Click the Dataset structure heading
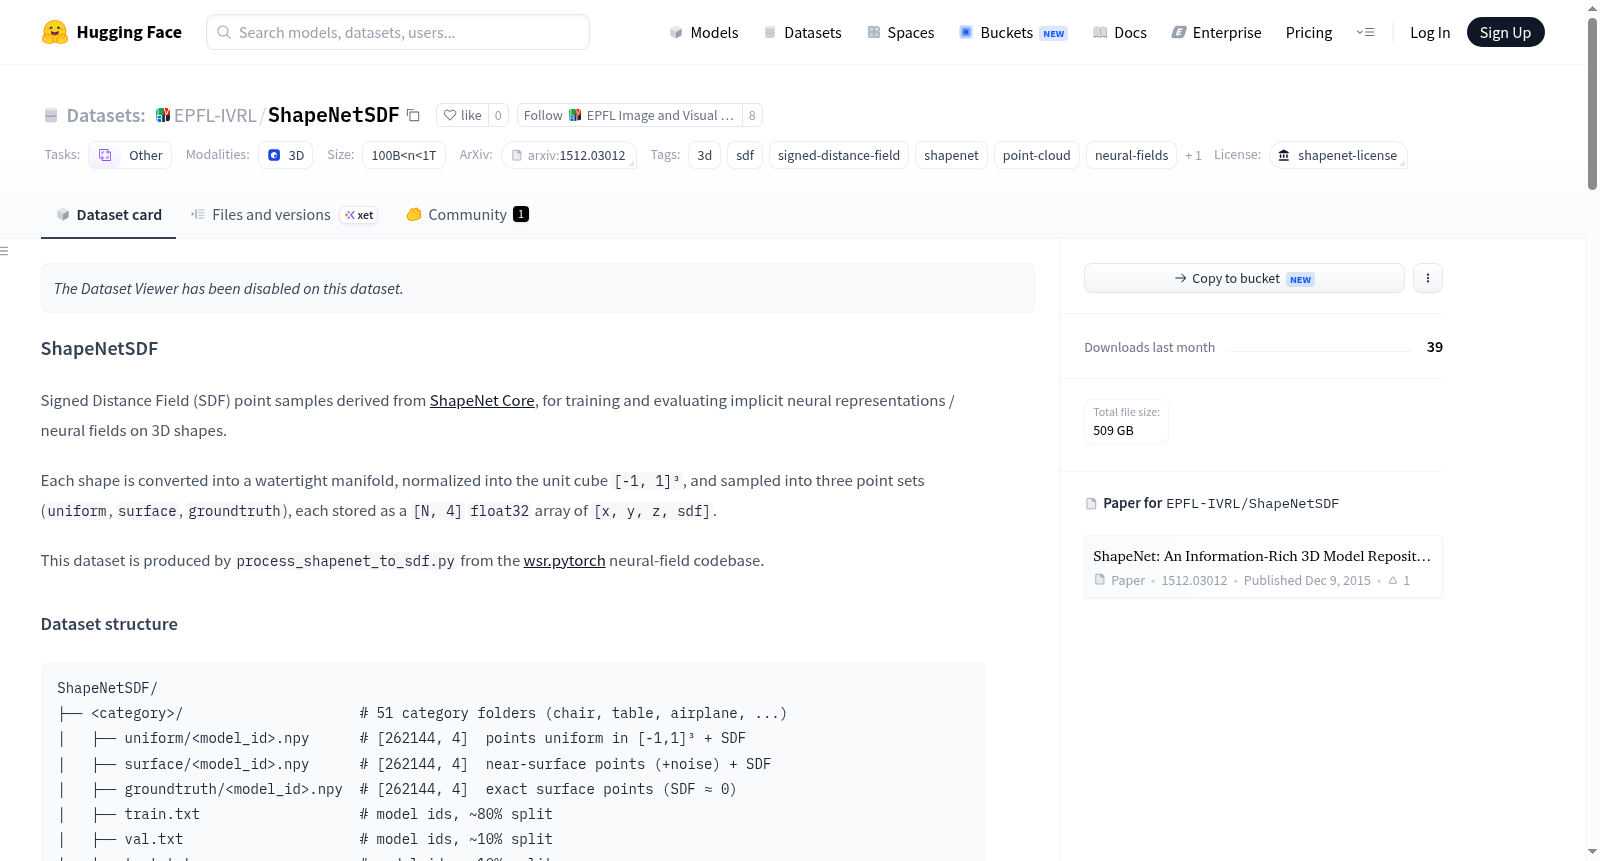Screen dimensions: 1600x861 (x=109, y=624)
